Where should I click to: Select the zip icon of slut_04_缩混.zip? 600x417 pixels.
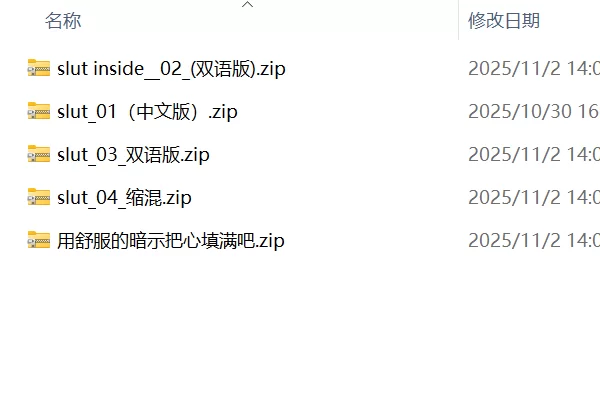39,197
